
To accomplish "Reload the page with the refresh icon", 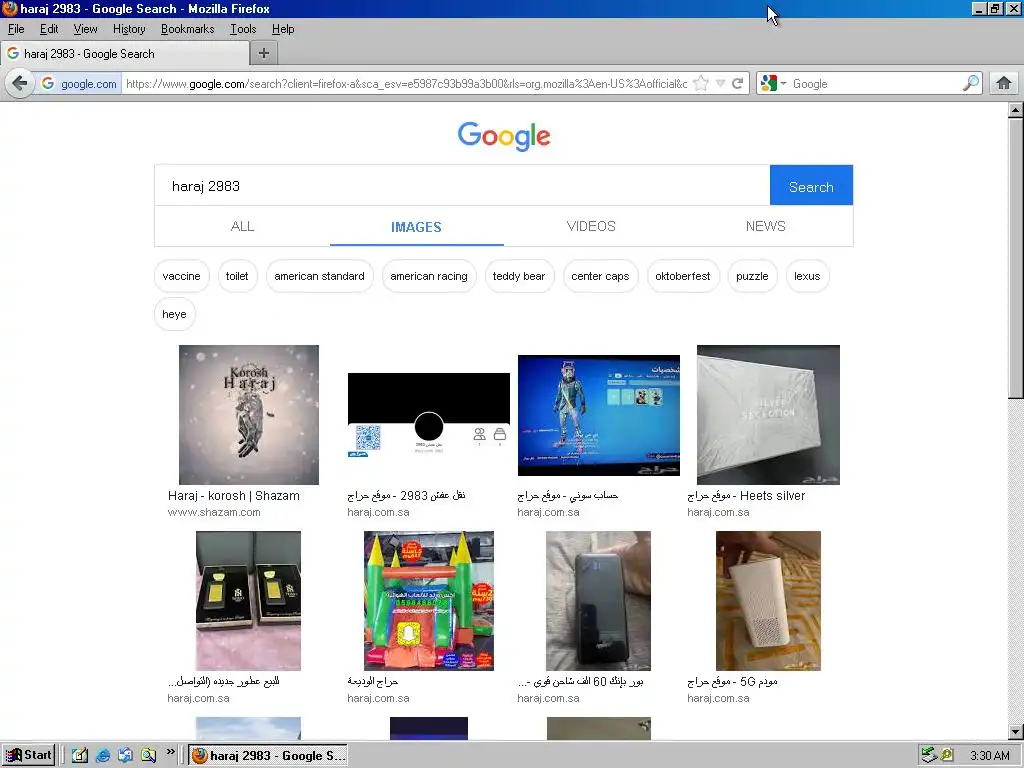I will pyautogui.click(x=738, y=84).
